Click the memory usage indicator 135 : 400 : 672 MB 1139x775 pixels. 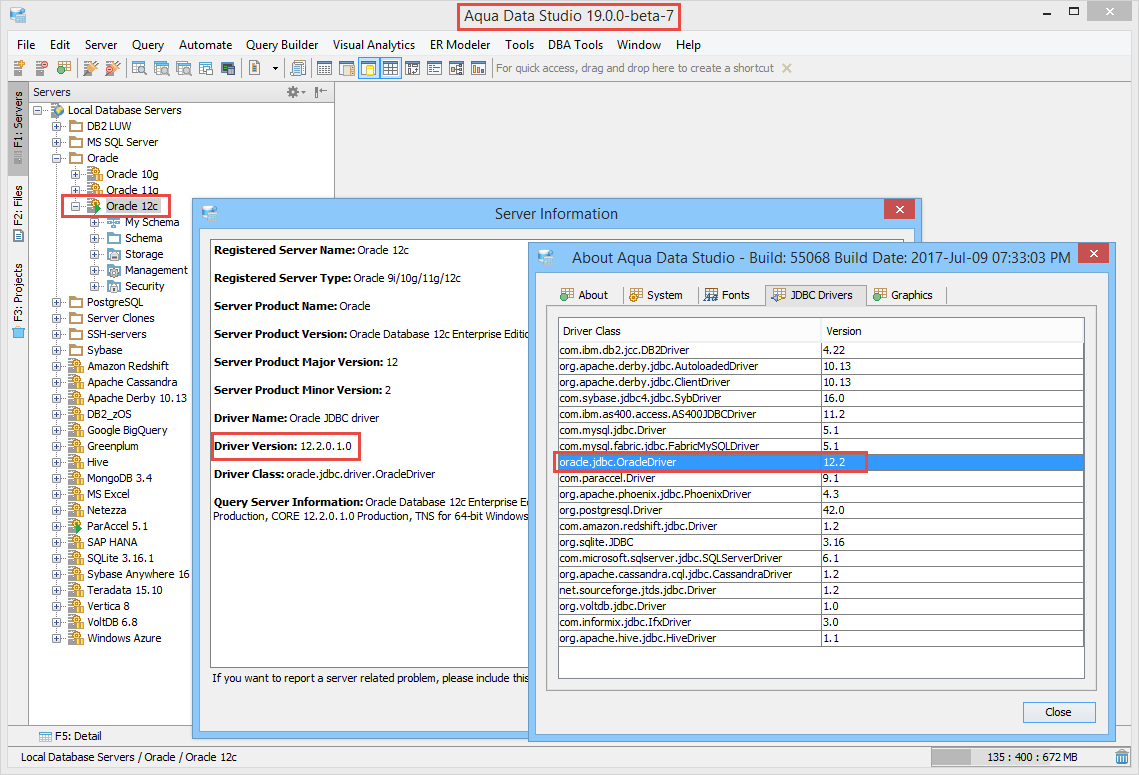coord(1021,757)
